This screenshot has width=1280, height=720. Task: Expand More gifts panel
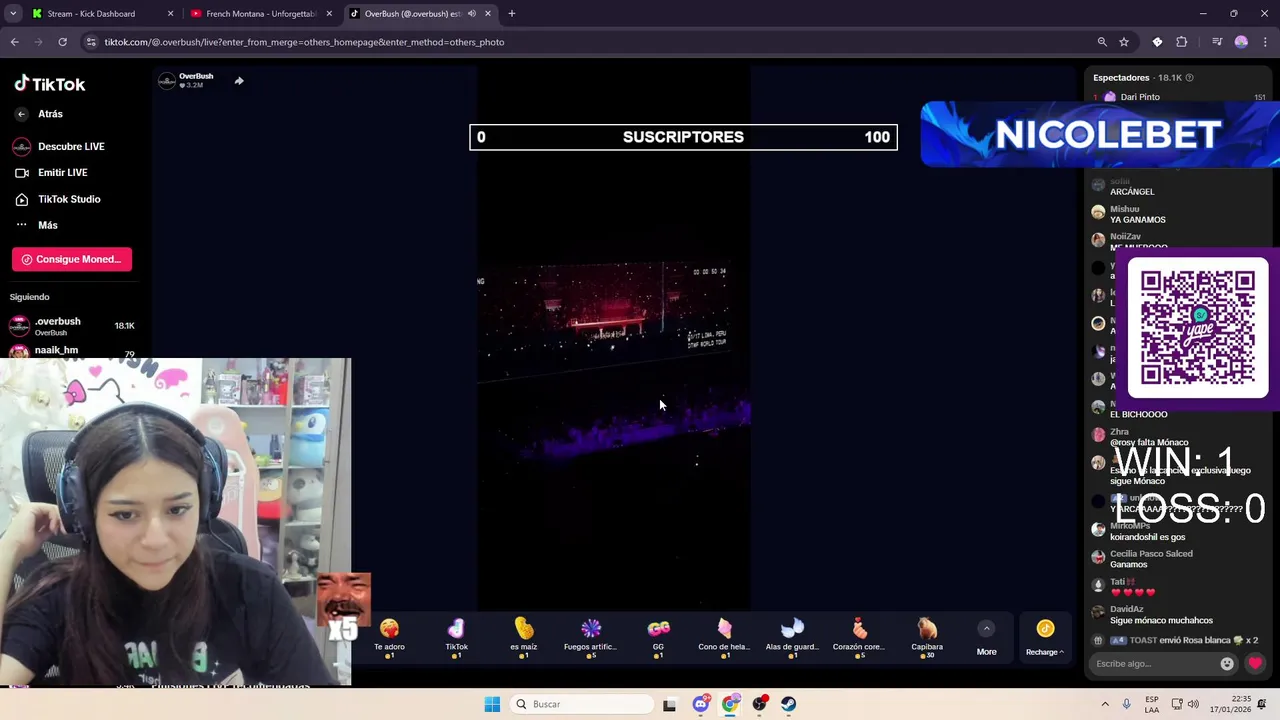[986, 637]
